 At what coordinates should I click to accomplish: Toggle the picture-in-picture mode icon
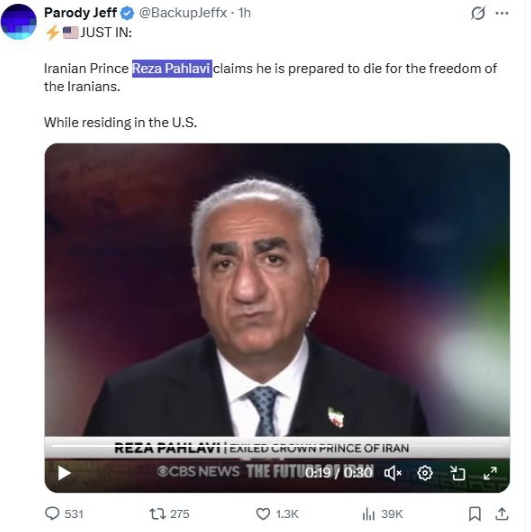pos(457,473)
